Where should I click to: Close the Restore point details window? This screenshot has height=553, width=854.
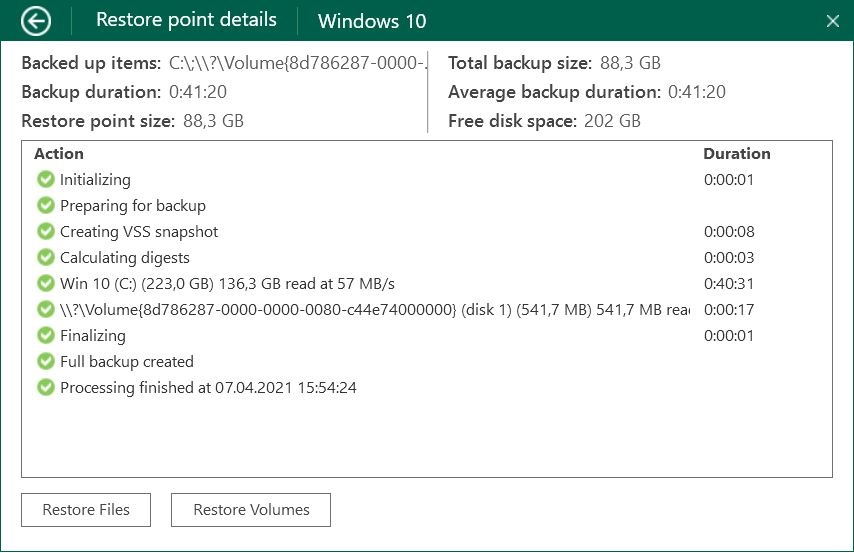tap(832, 21)
